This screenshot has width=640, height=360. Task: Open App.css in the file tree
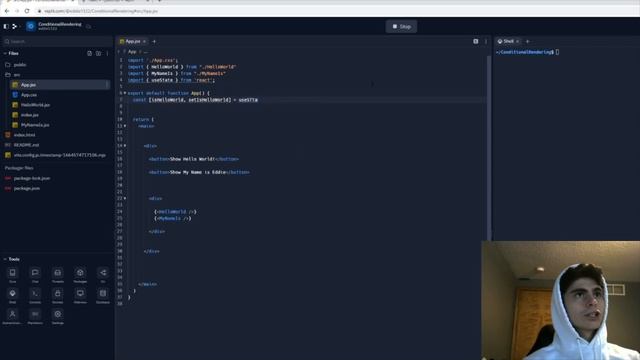click(x=60, y=95)
